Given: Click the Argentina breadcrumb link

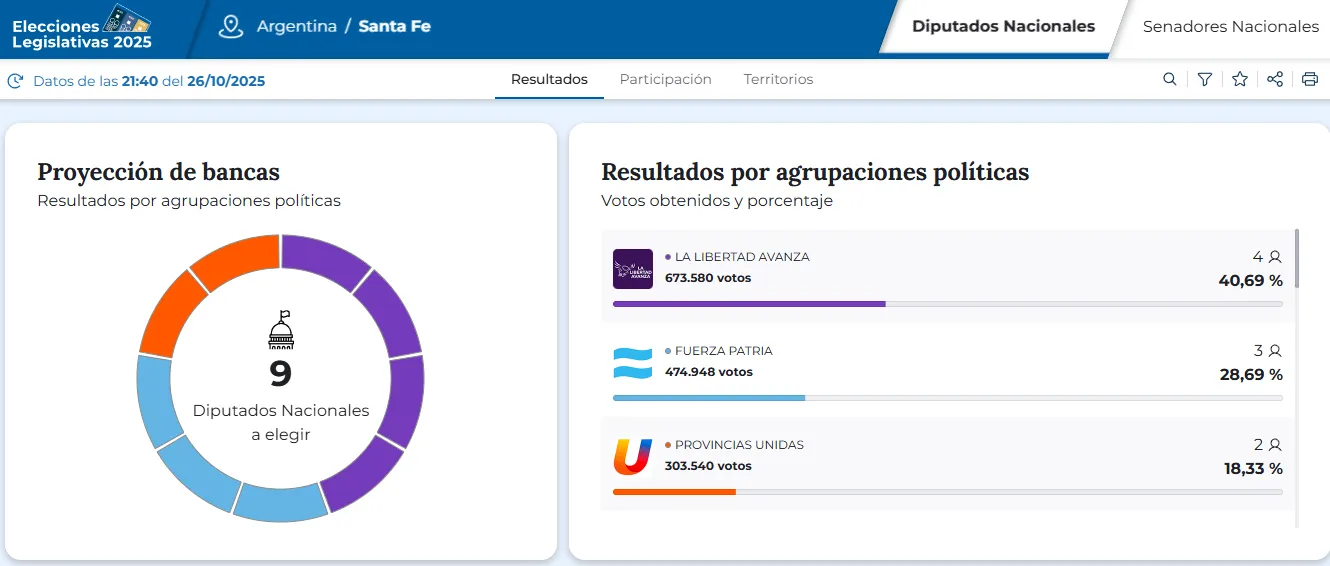Looking at the screenshot, I should (x=296, y=27).
